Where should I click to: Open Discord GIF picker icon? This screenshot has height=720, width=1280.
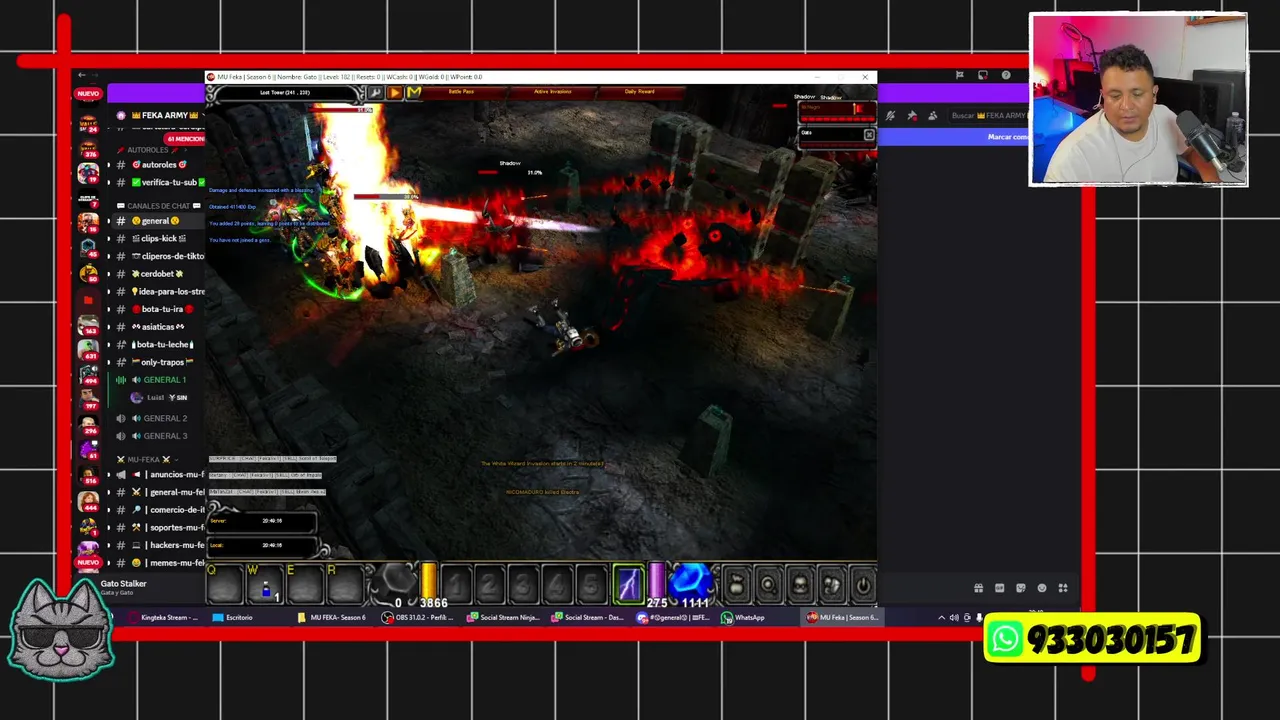click(x=1000, y=588)
